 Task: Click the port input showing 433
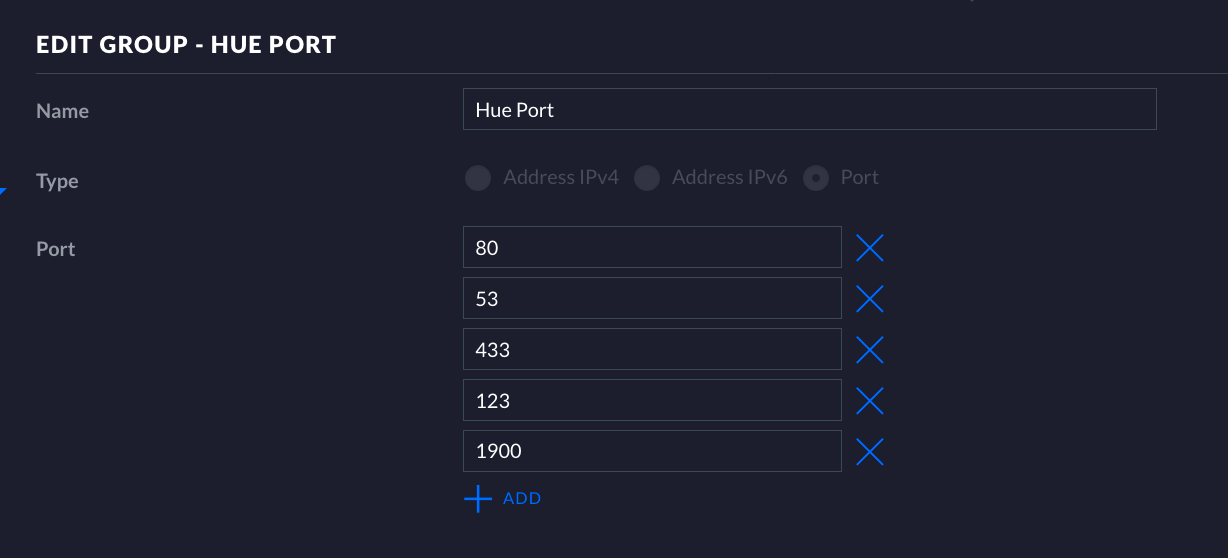651,350
